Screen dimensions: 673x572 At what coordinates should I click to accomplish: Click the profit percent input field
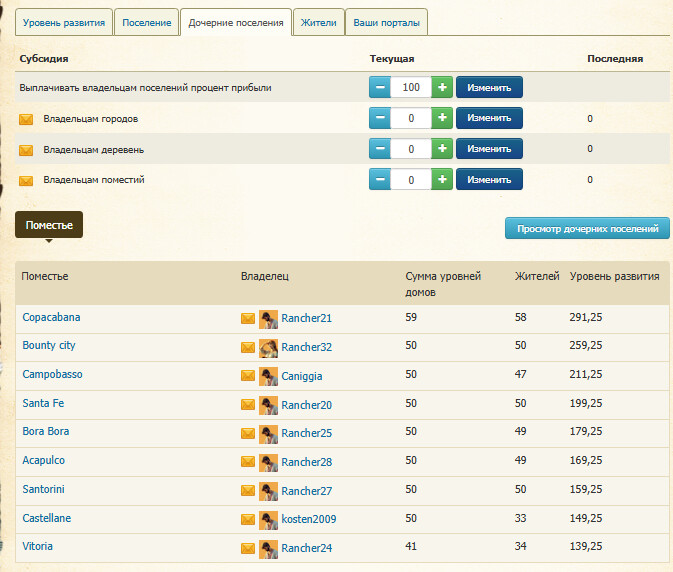(411, 88)
